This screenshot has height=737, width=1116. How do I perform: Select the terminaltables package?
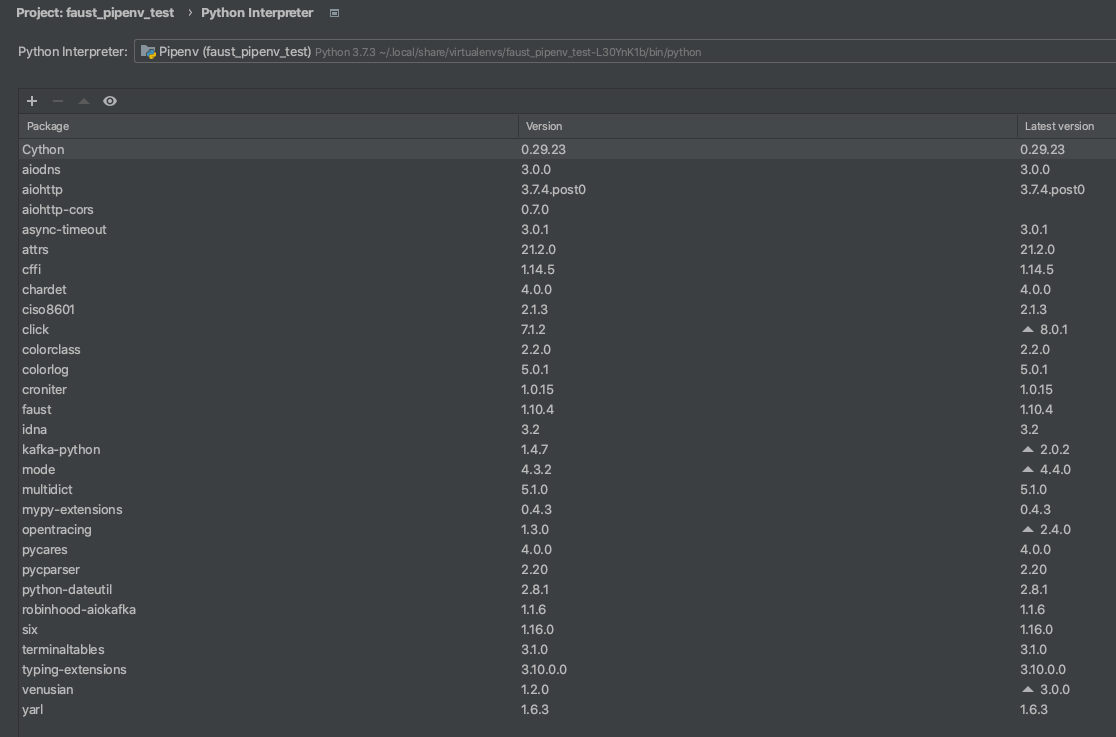click(x=63, y=649)
